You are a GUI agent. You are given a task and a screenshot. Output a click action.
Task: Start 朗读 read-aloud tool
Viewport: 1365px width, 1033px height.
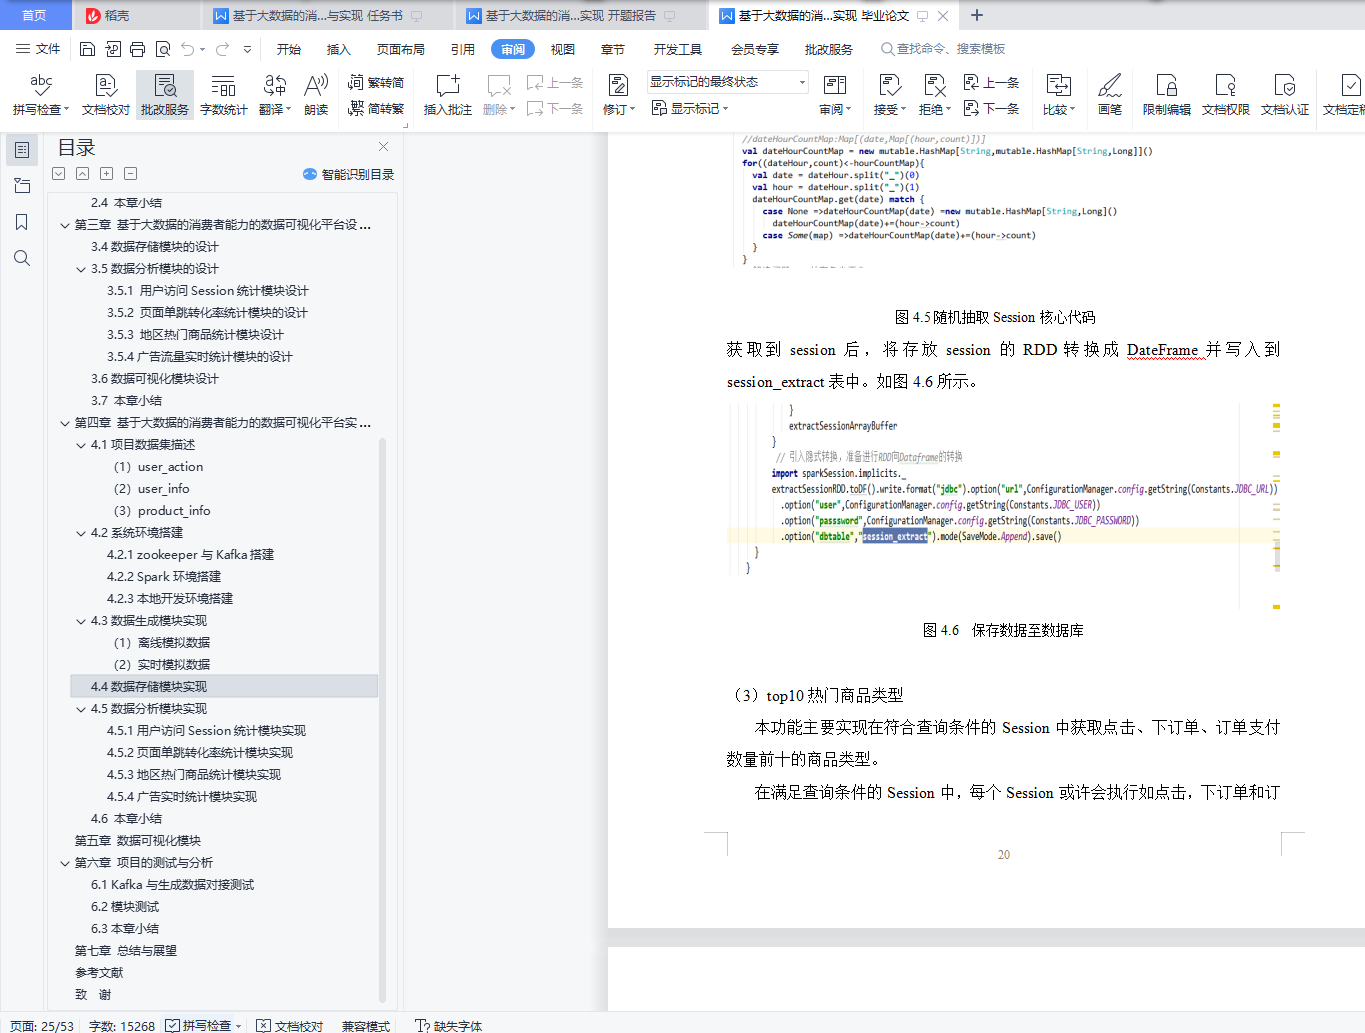pos(316,94)
